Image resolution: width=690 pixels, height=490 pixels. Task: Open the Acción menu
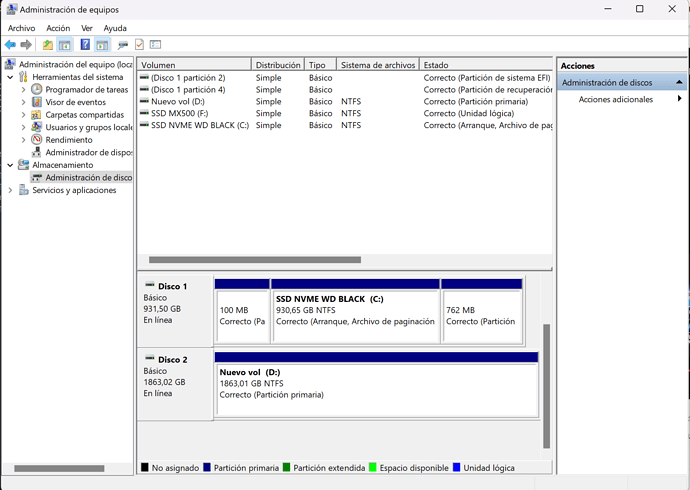(x=58, y=28)
